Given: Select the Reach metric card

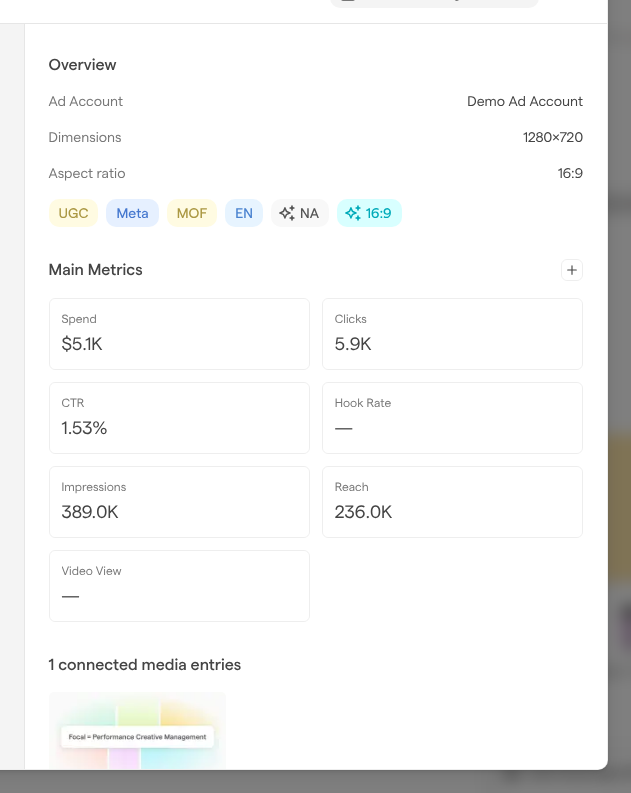Looking at the screenshot, I should click(453, 502).
